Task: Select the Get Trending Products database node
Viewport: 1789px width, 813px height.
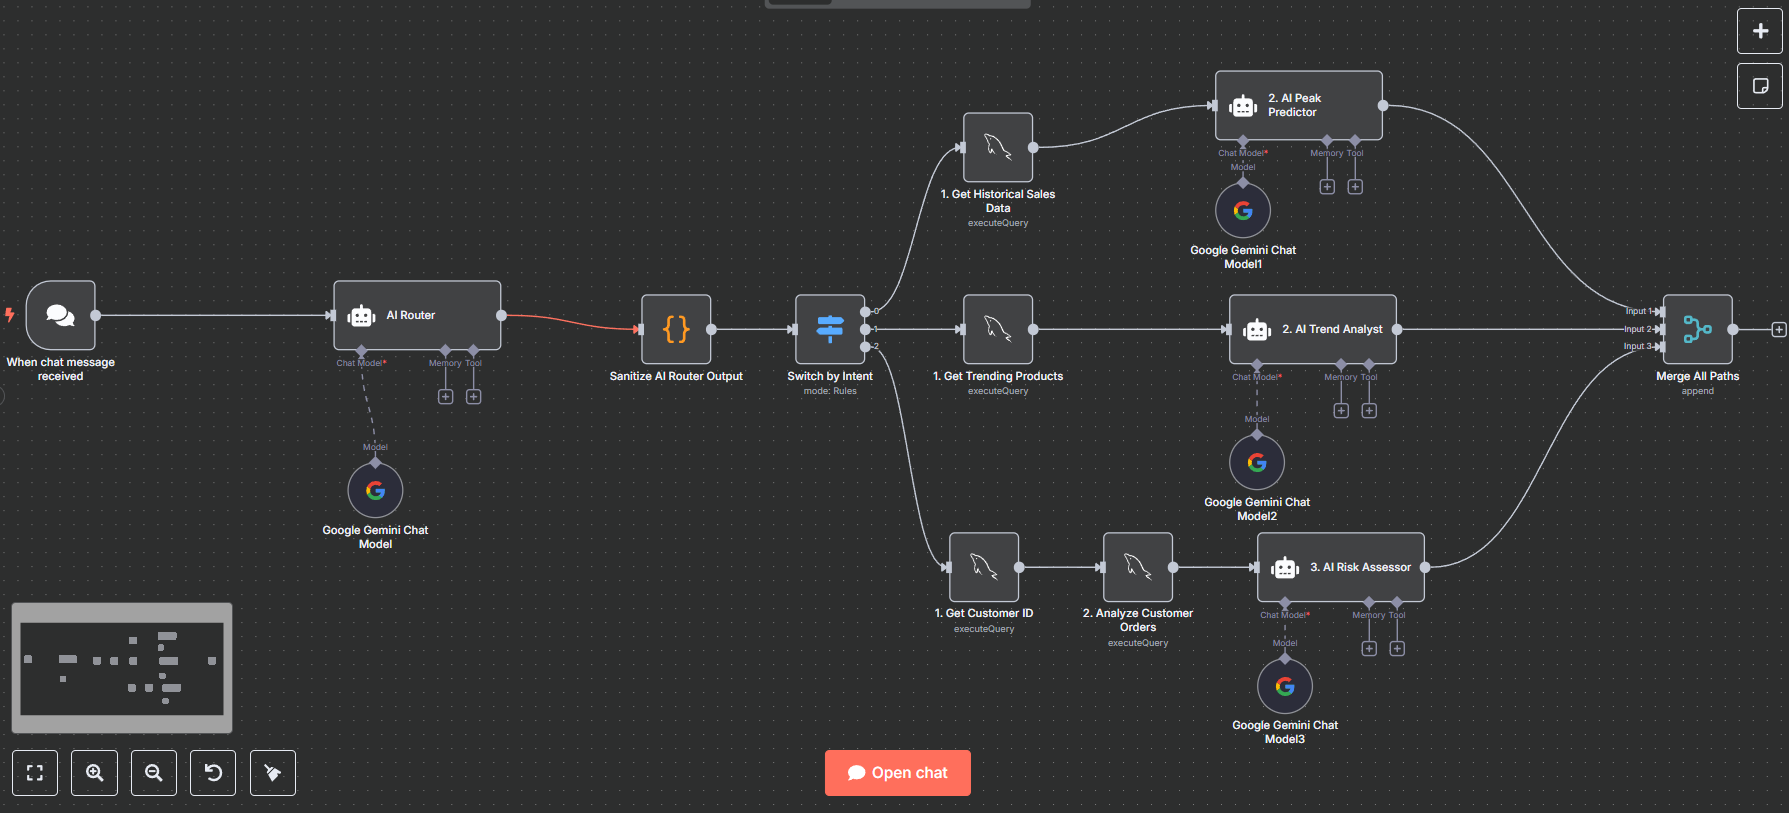Action: click(x=998, y=329)
